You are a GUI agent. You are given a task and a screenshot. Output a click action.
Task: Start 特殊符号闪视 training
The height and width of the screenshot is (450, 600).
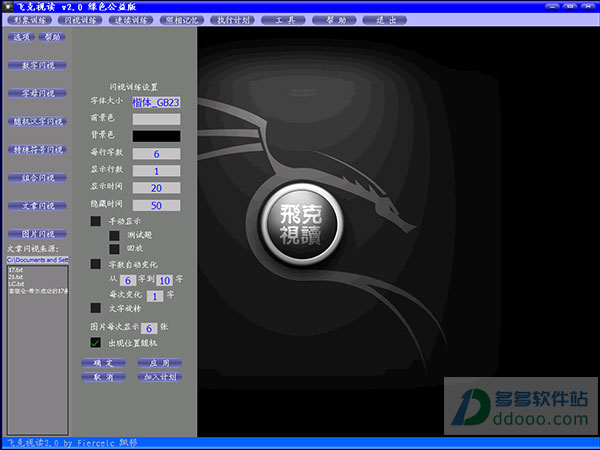click(x=38, y=150)
